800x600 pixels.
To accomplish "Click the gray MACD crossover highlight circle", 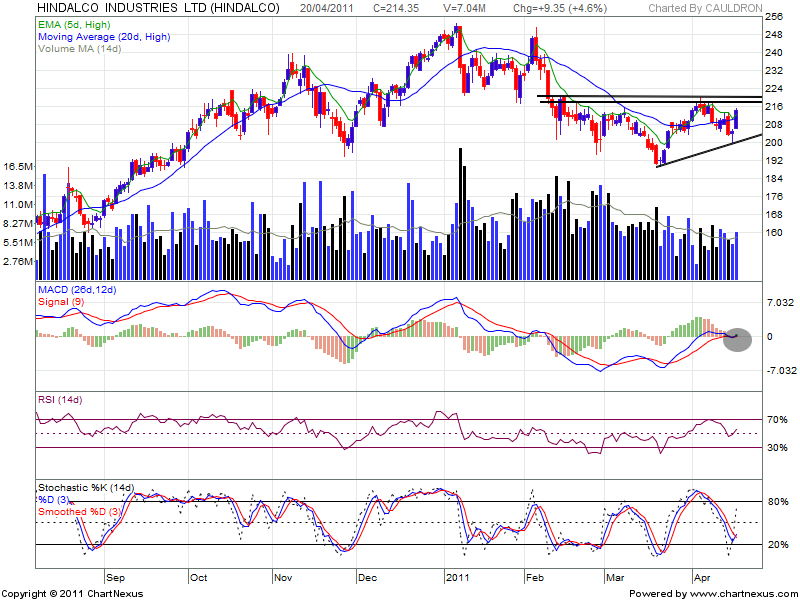I will (x=739, y=338).
